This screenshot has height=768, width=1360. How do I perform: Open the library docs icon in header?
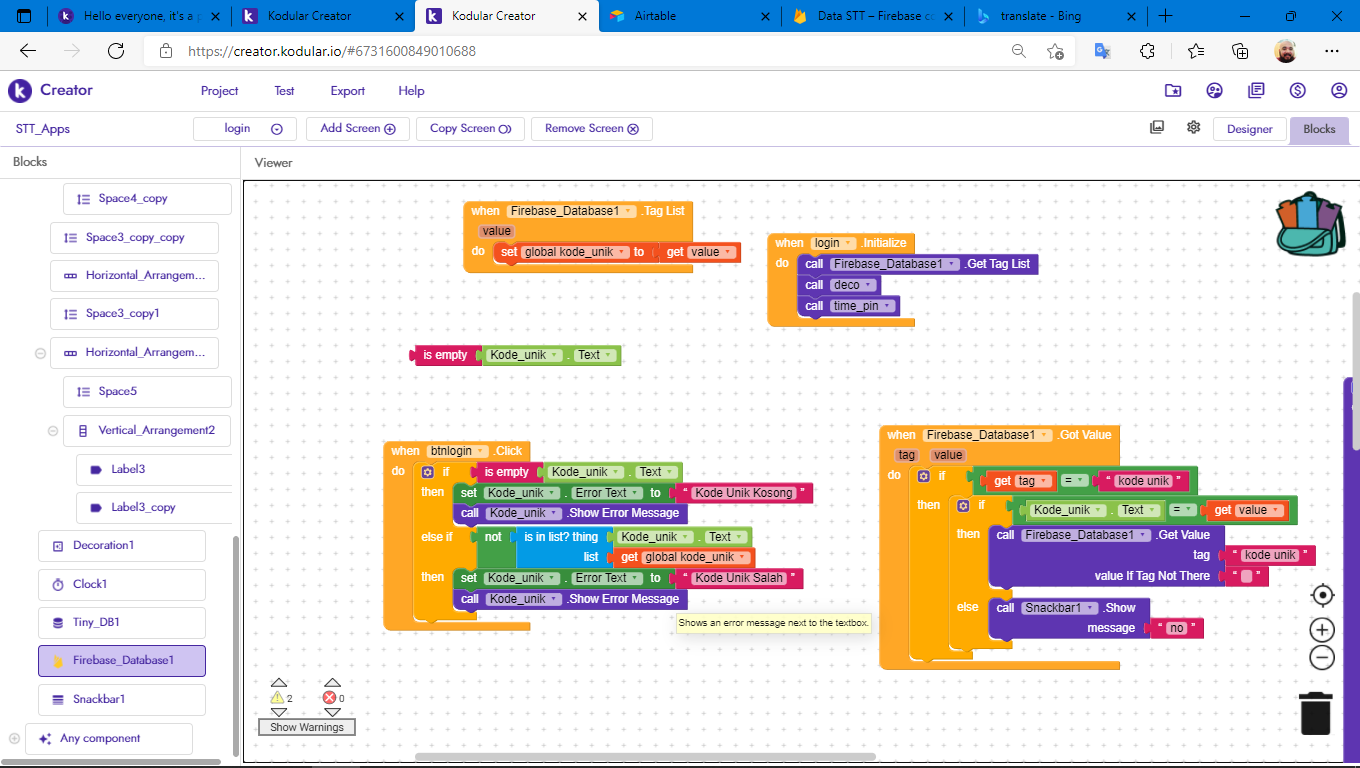[1256, 91]
